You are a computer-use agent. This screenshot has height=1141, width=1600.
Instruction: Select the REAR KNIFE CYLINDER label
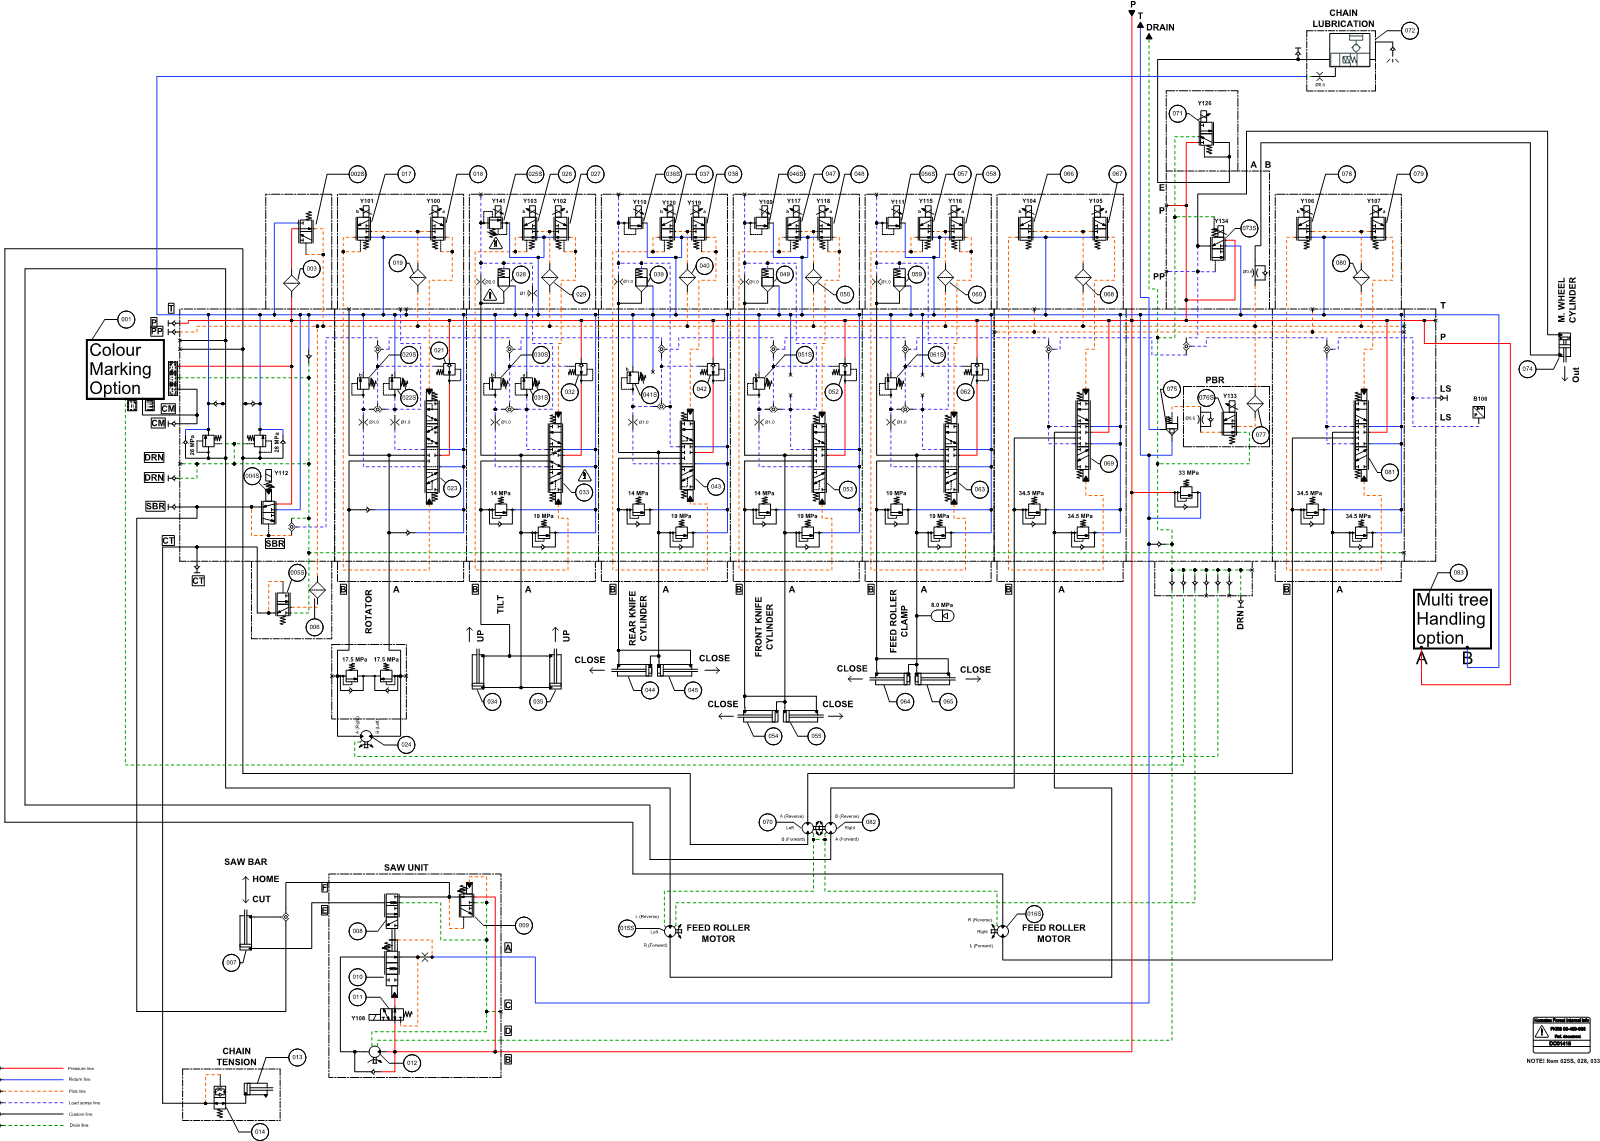click(x=638, y=619)
